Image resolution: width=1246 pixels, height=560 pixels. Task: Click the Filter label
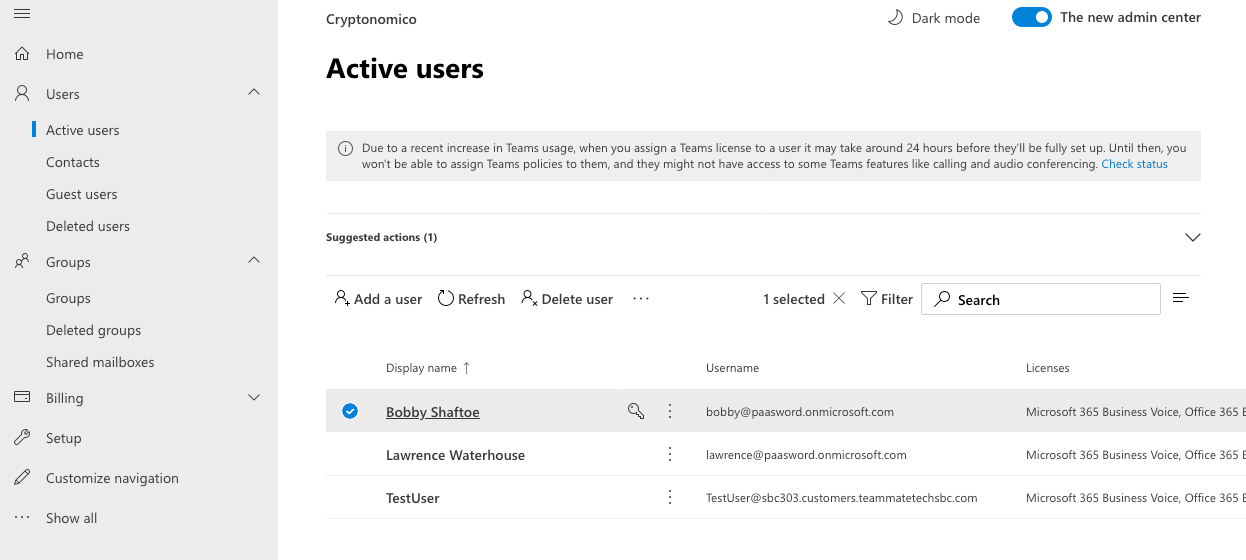[897, 299]
